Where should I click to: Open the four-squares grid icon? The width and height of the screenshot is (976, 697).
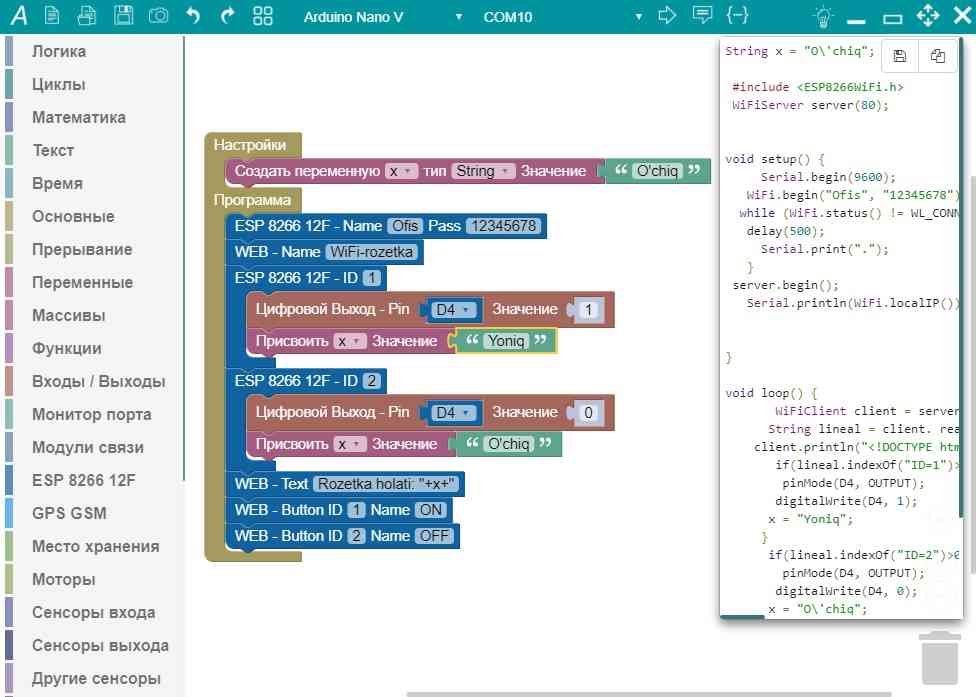pos(263,16)
